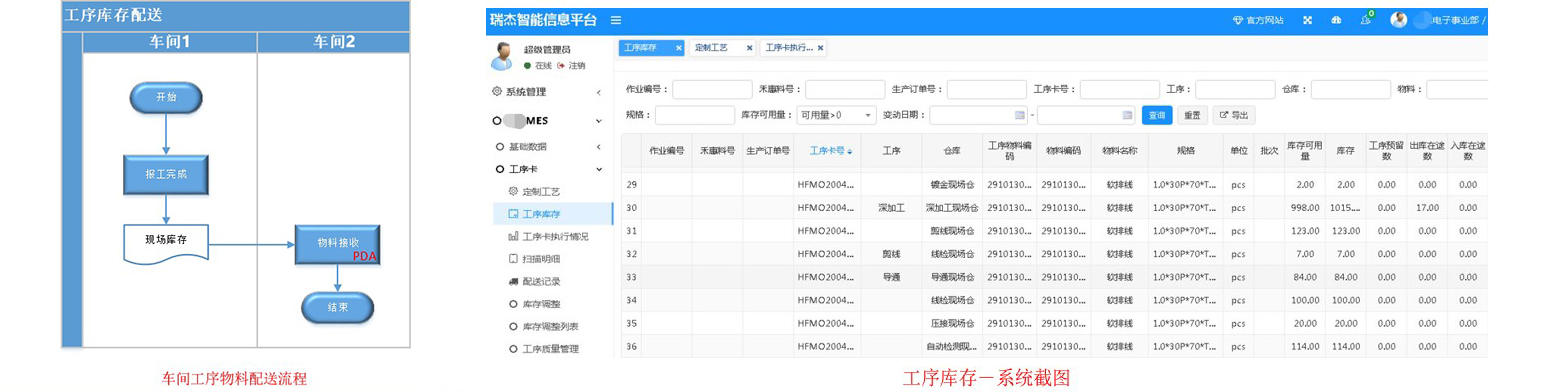1548x392 pixels.
Task: Click the 现场库存 flowchart document shape
Action: 166,244
